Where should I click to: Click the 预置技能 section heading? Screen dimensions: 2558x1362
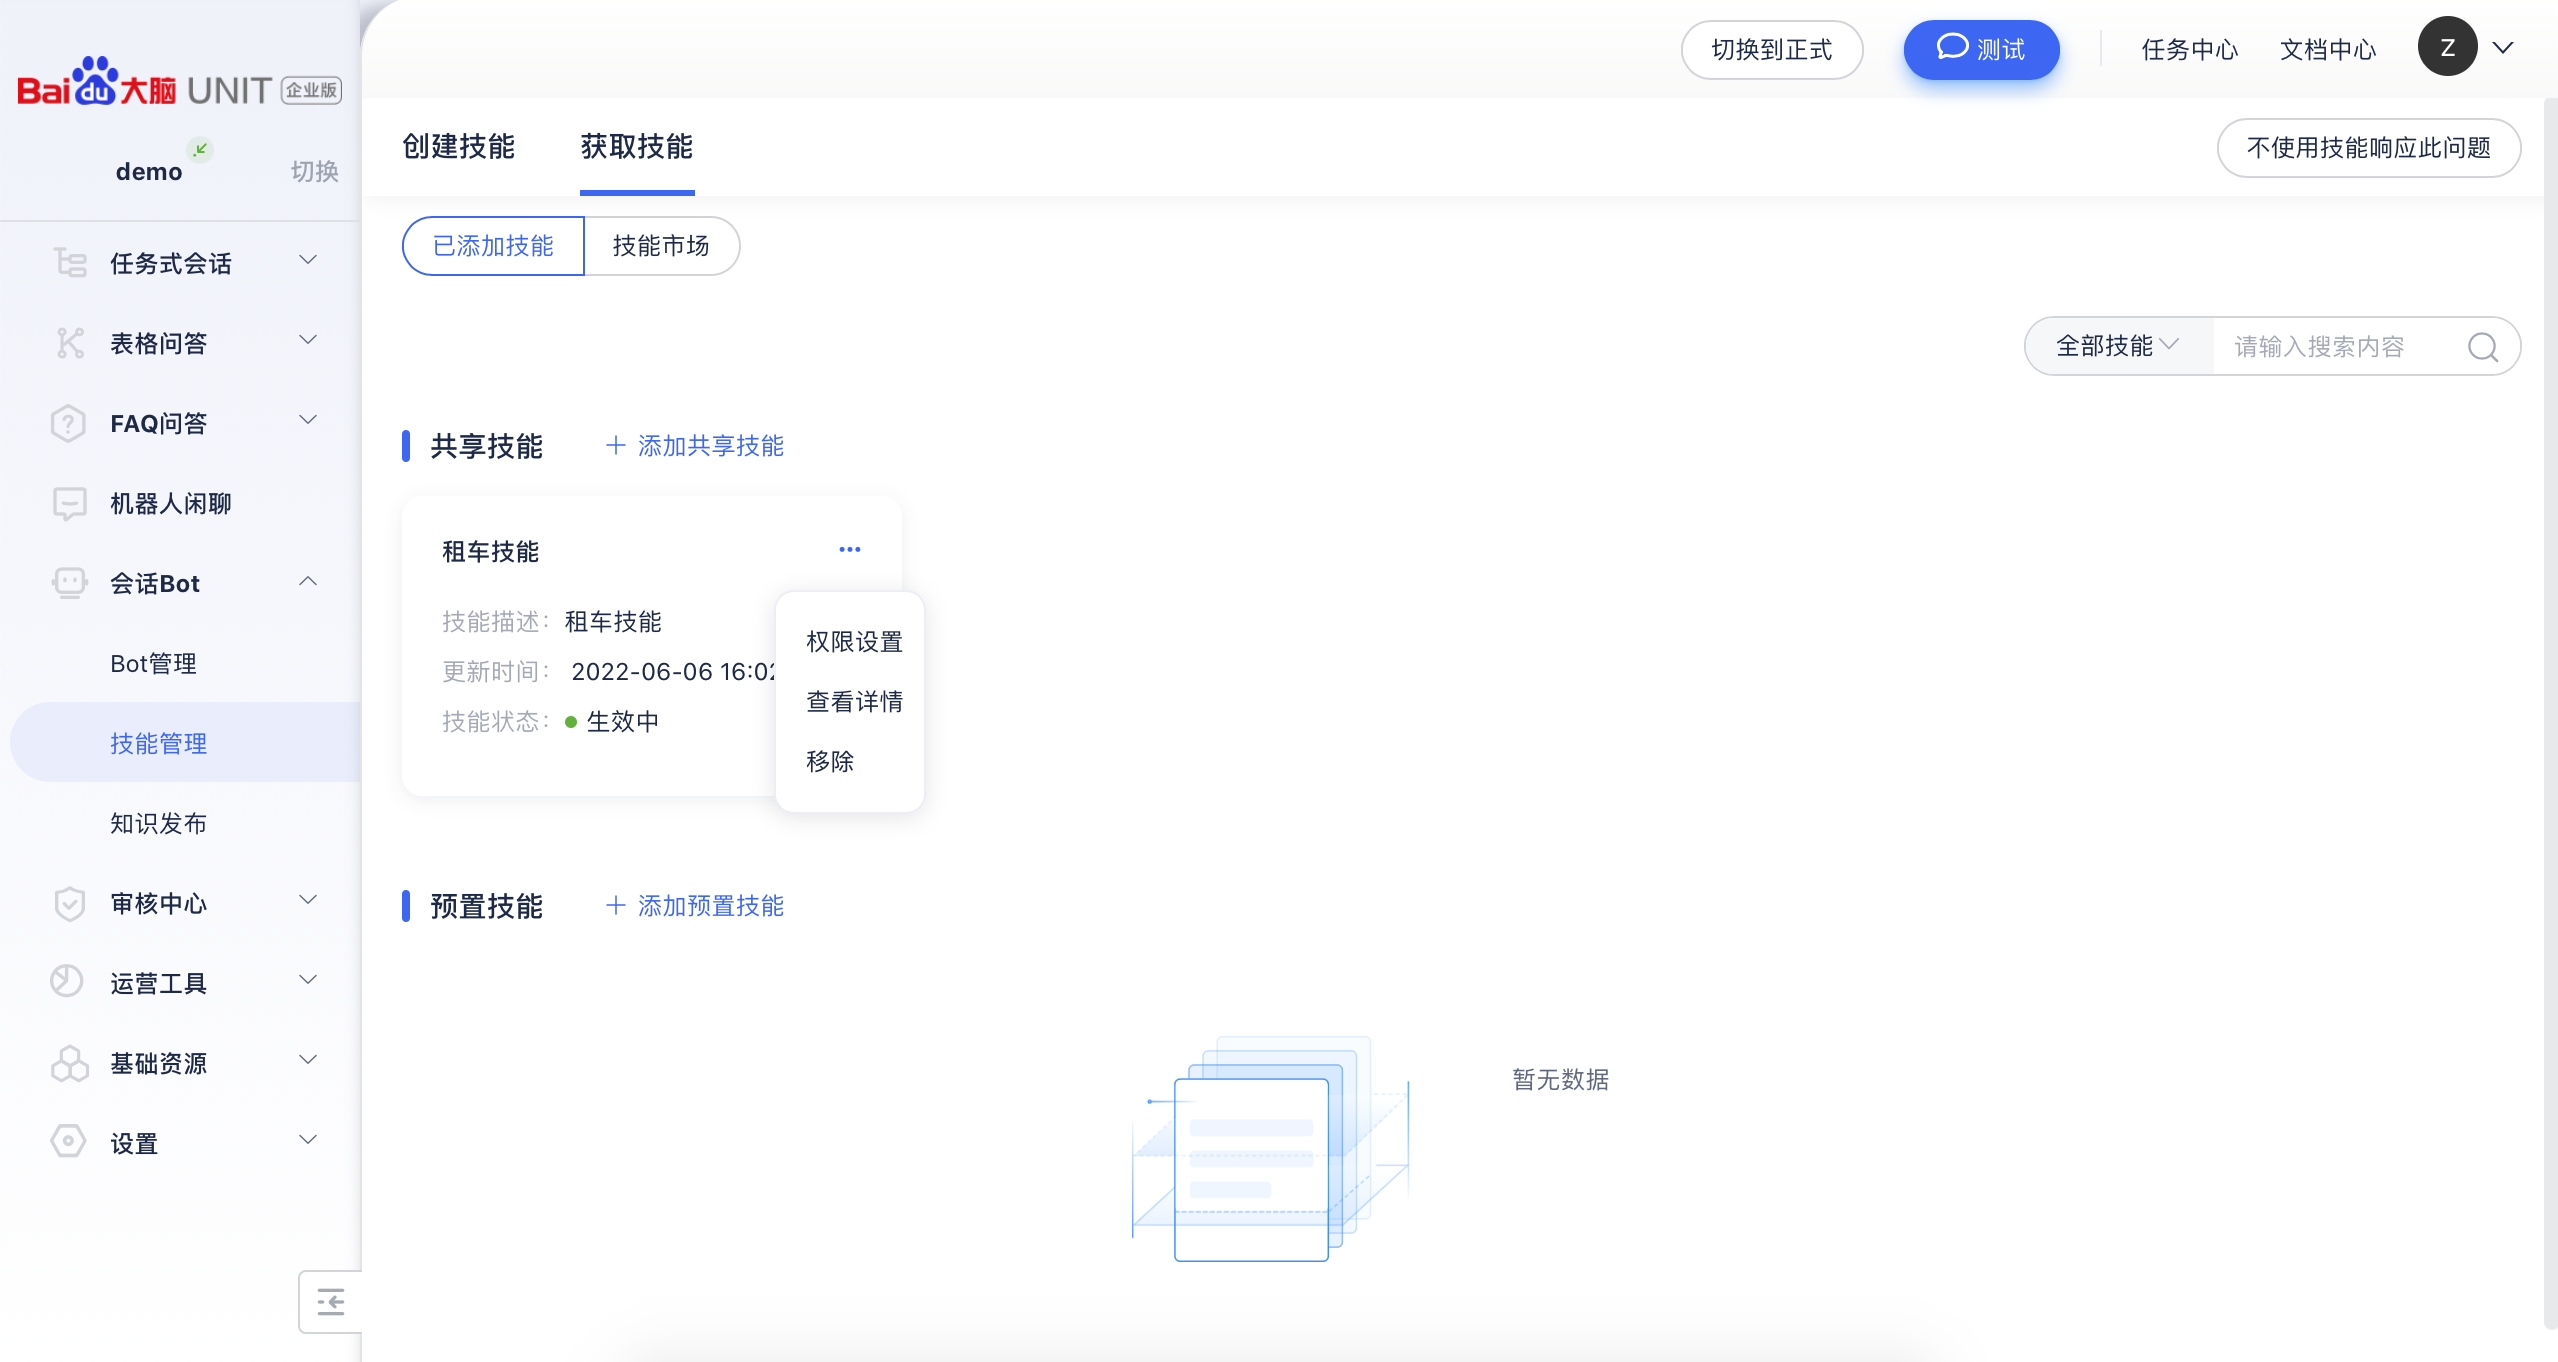click(x=486, y=906)
